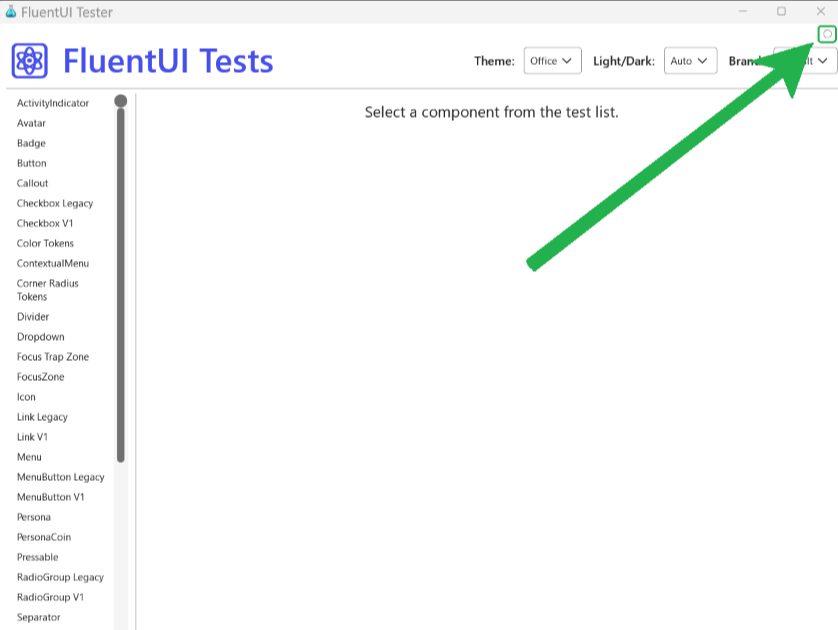Click the test list scrollbar thumb
838x630 pixels.
(121, 283)
